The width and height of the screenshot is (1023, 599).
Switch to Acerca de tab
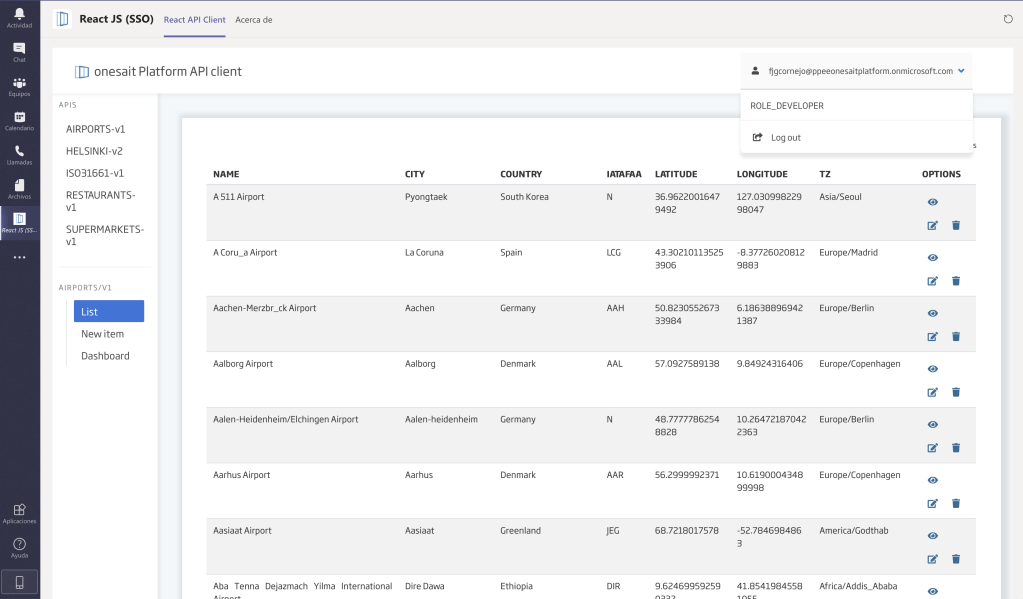pos(254,19)
